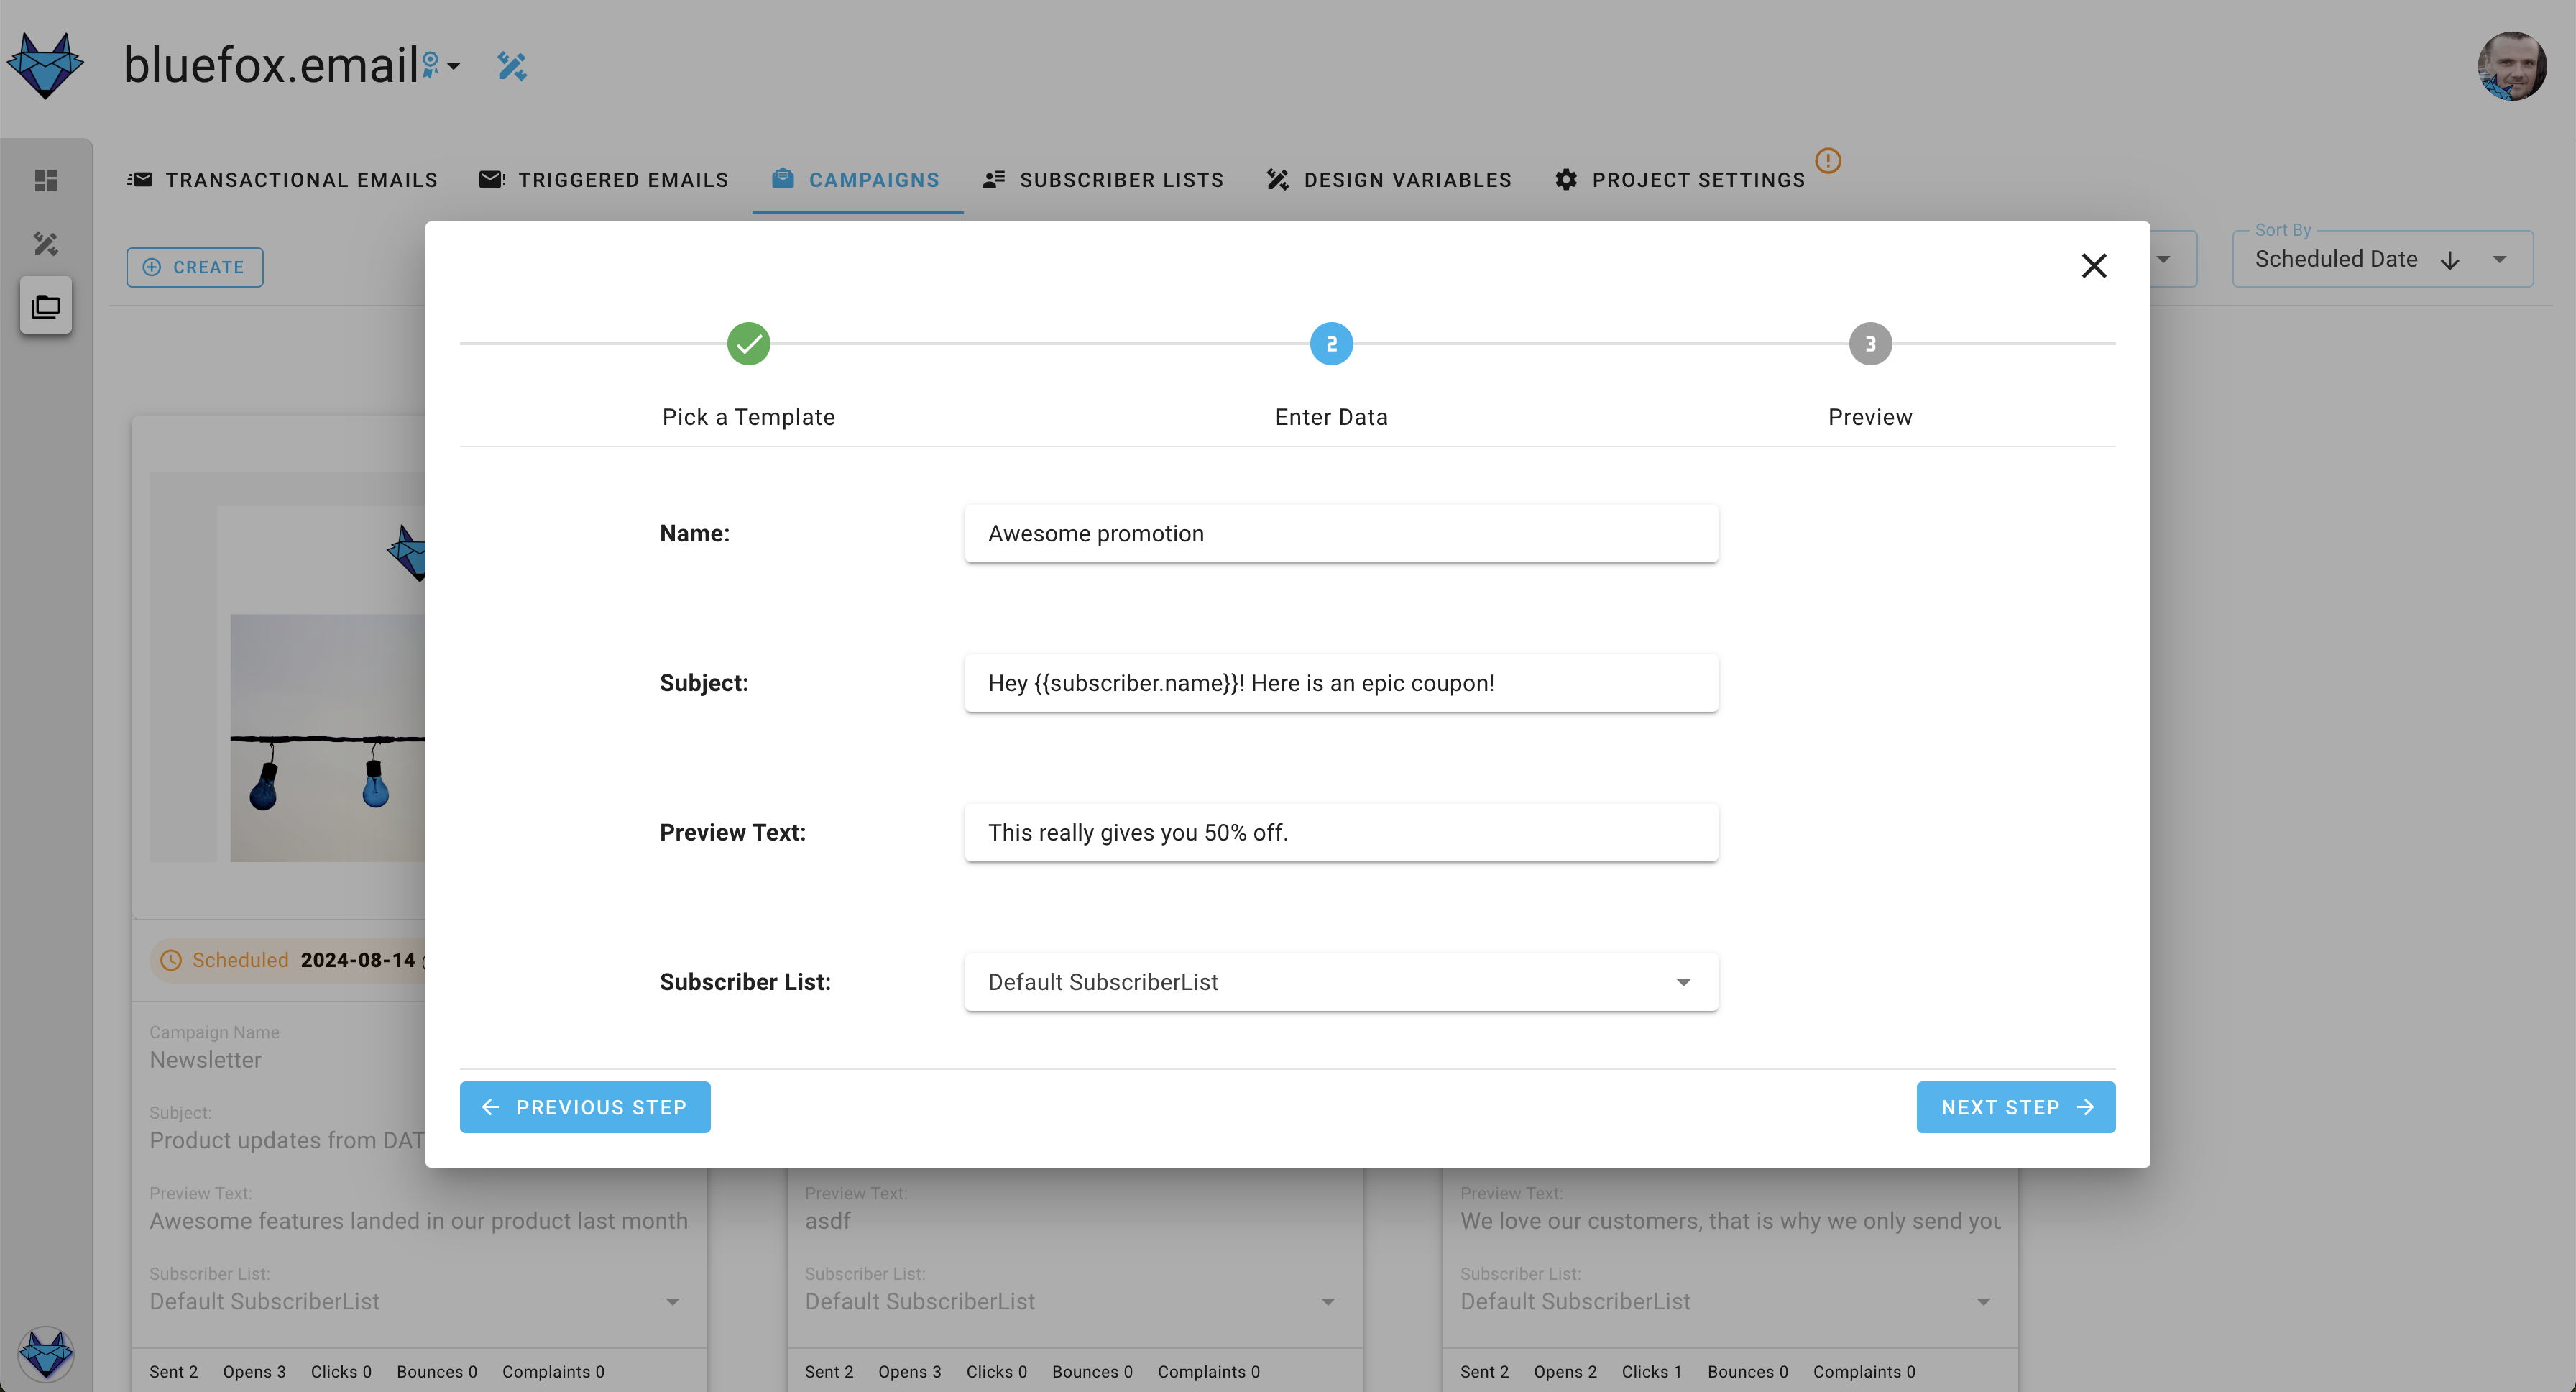Click Clicks 1 stat on third card
The width and height of the screenshot is (2576, 1392).
tap(1651, 1372)
